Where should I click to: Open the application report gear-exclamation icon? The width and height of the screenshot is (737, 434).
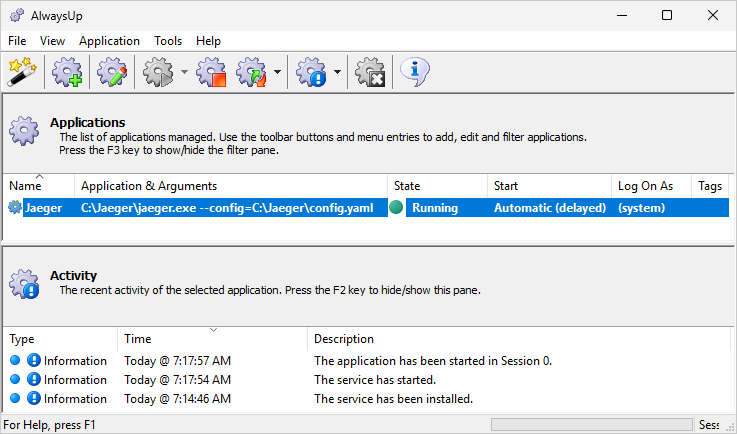[x=311, y=72]
